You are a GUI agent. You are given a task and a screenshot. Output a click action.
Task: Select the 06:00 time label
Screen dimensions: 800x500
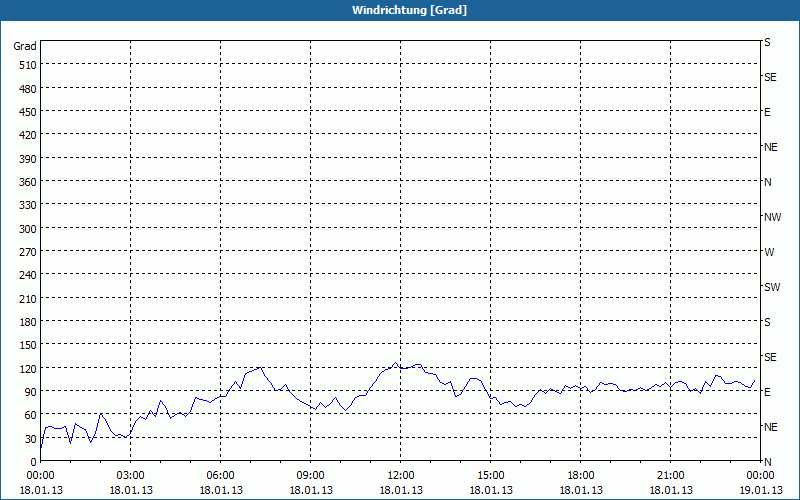(220, 476)
